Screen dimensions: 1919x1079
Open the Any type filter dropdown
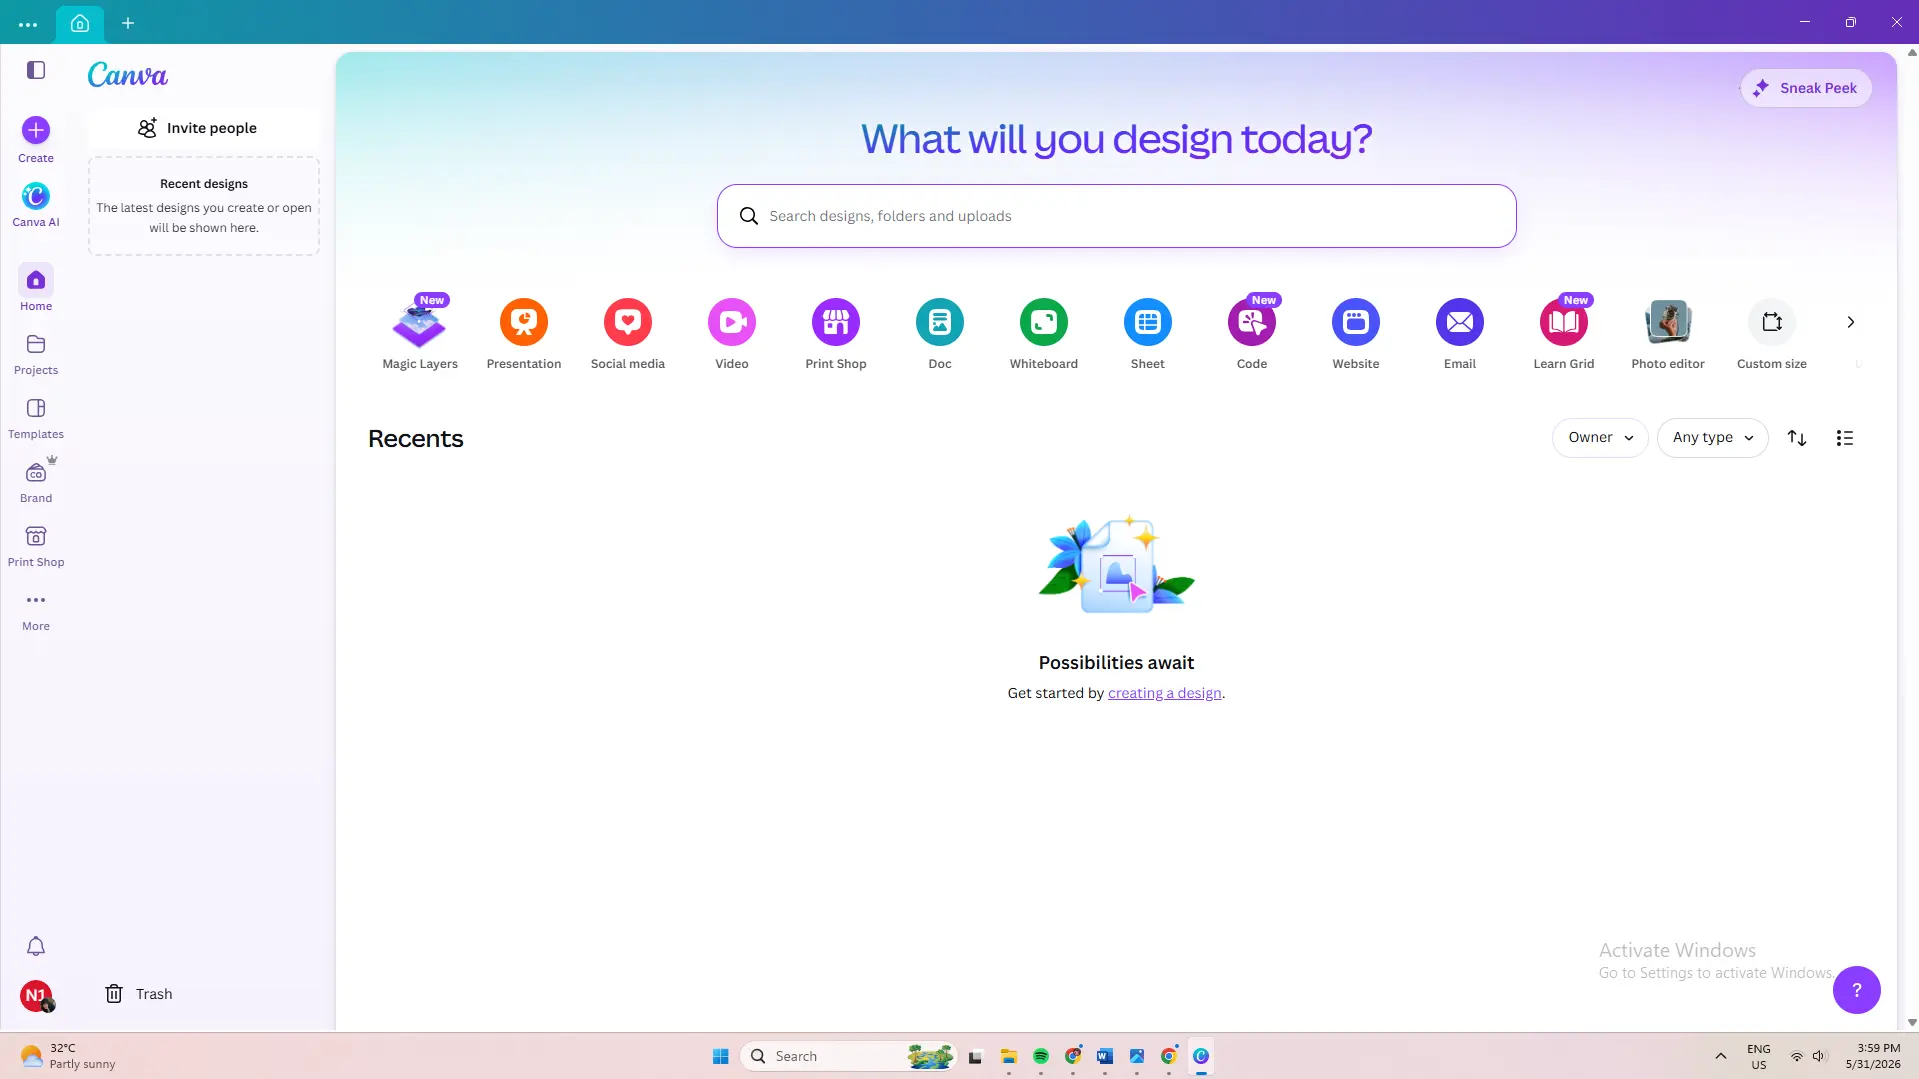click(1713, 438)
